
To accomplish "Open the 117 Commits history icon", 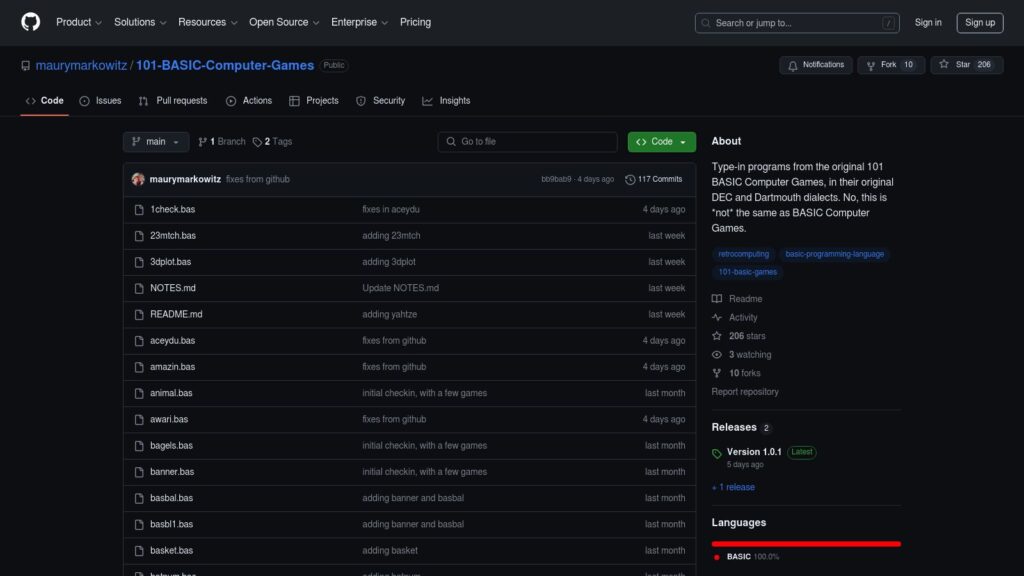I will pyautogui.click(x=630, y=180).
